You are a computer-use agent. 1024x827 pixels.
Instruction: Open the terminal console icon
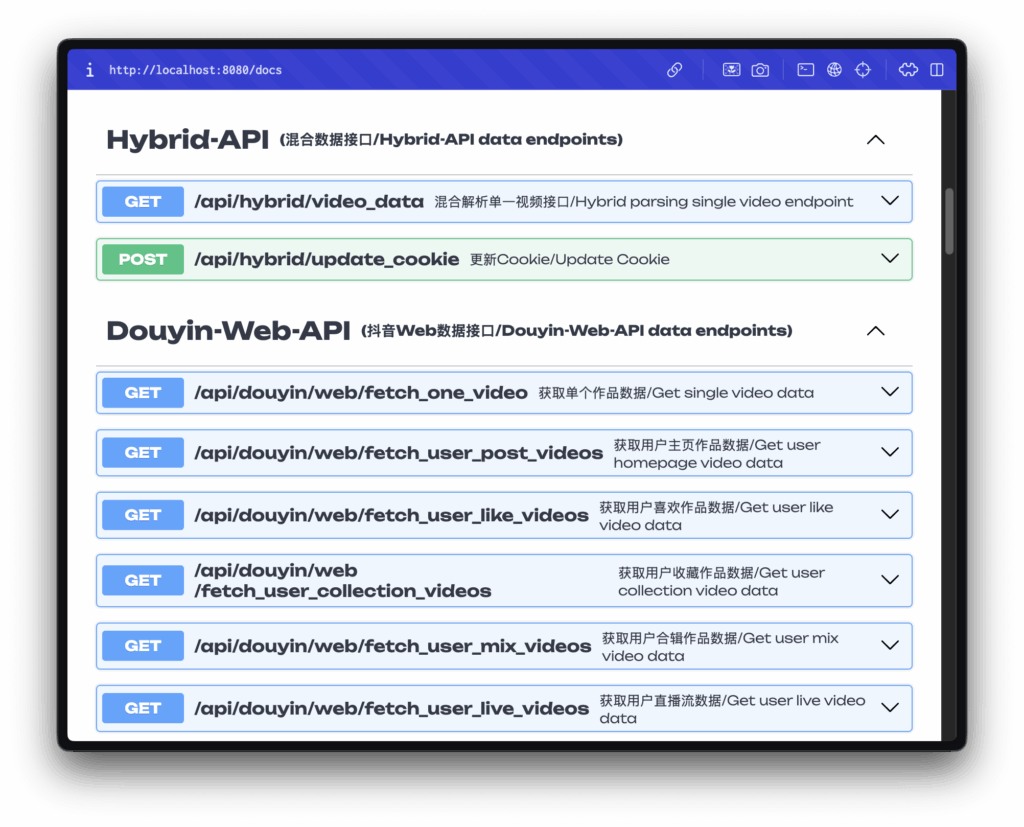[x=805, y=70]
